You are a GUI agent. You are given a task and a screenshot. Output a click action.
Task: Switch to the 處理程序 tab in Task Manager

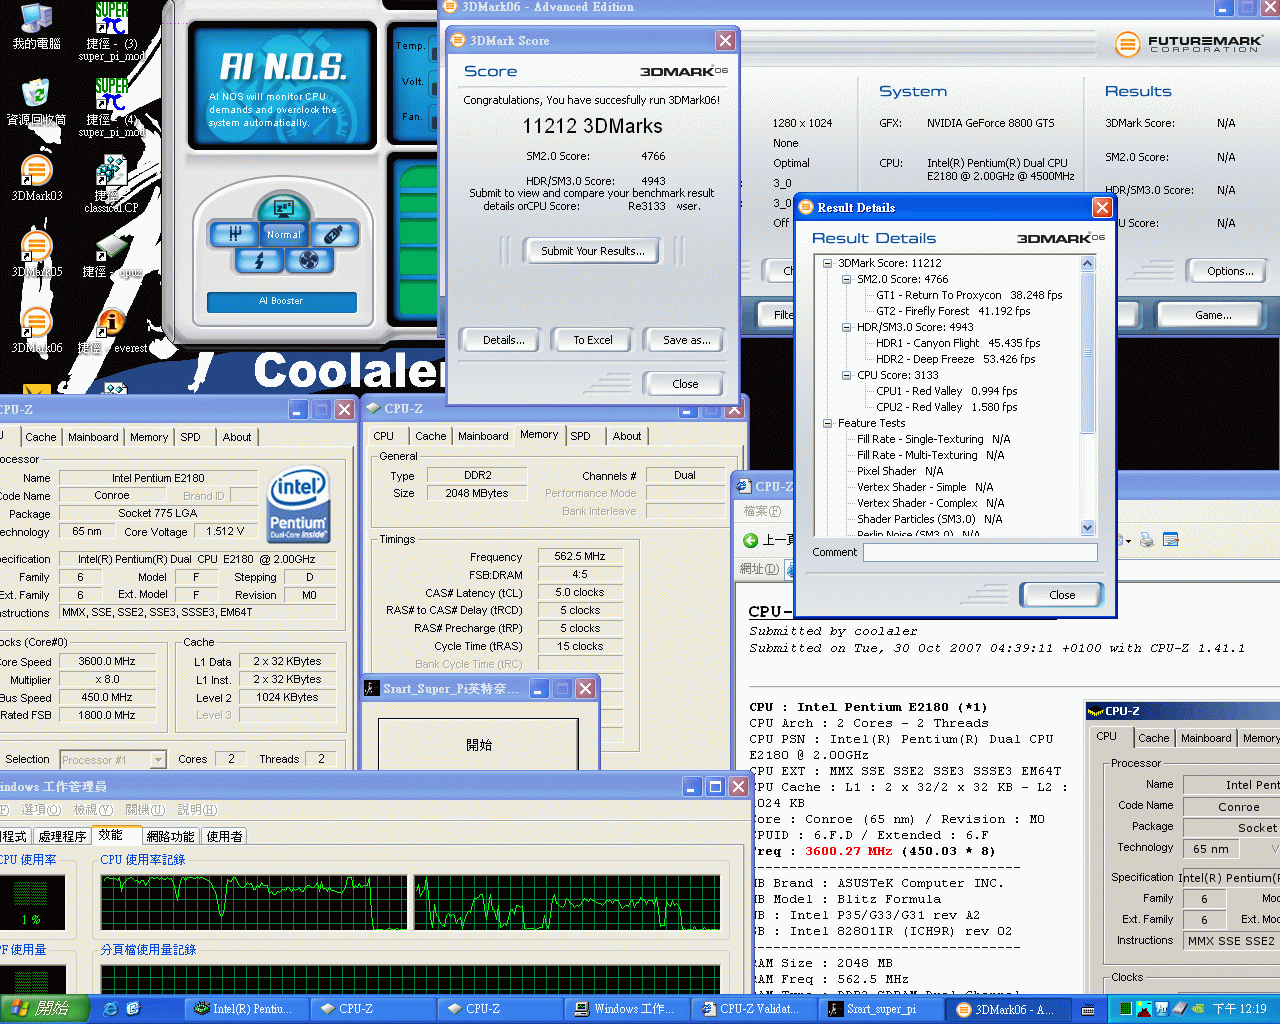click(62, 836)
